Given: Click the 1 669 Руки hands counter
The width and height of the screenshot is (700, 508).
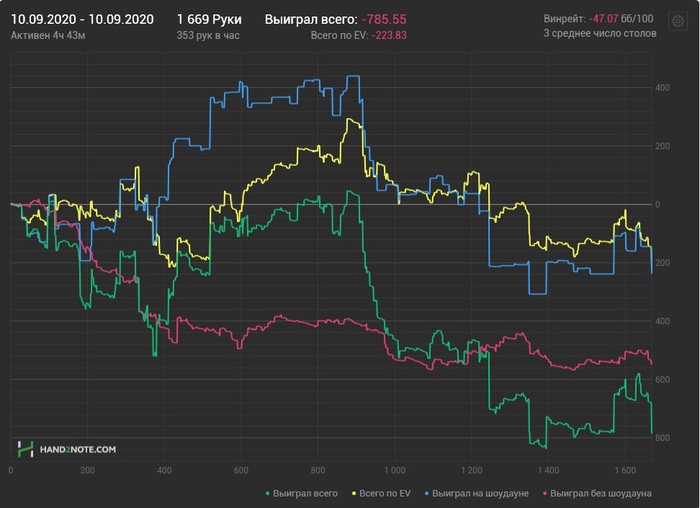Looking at the screenshot, I should pos(209,19).
